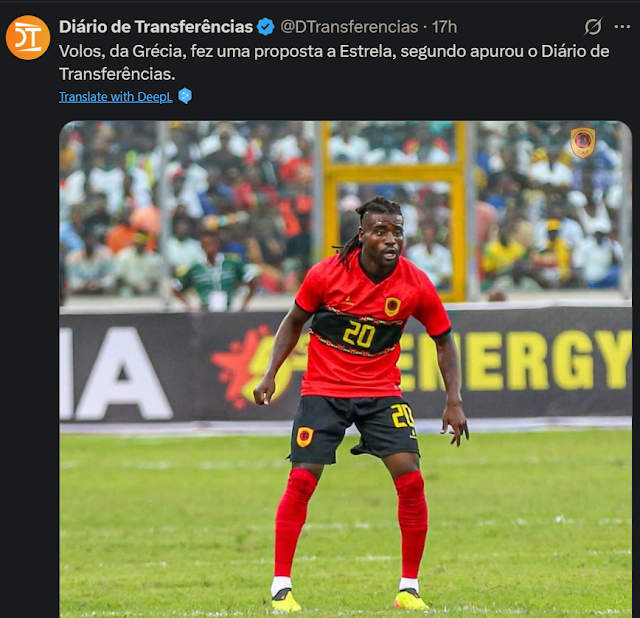Open the Diário de Transferências profile name
Viewport: 640px width, 618px height.
pos(156,27)
